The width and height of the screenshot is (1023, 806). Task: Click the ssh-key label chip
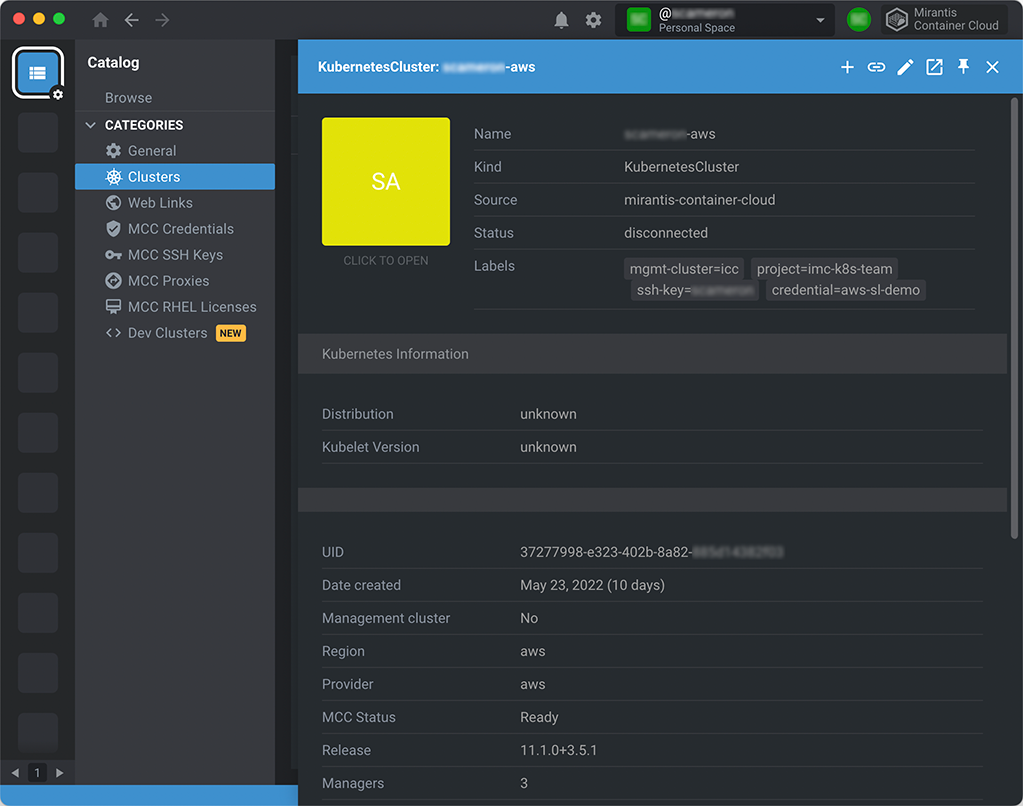(x=695, y=290)
